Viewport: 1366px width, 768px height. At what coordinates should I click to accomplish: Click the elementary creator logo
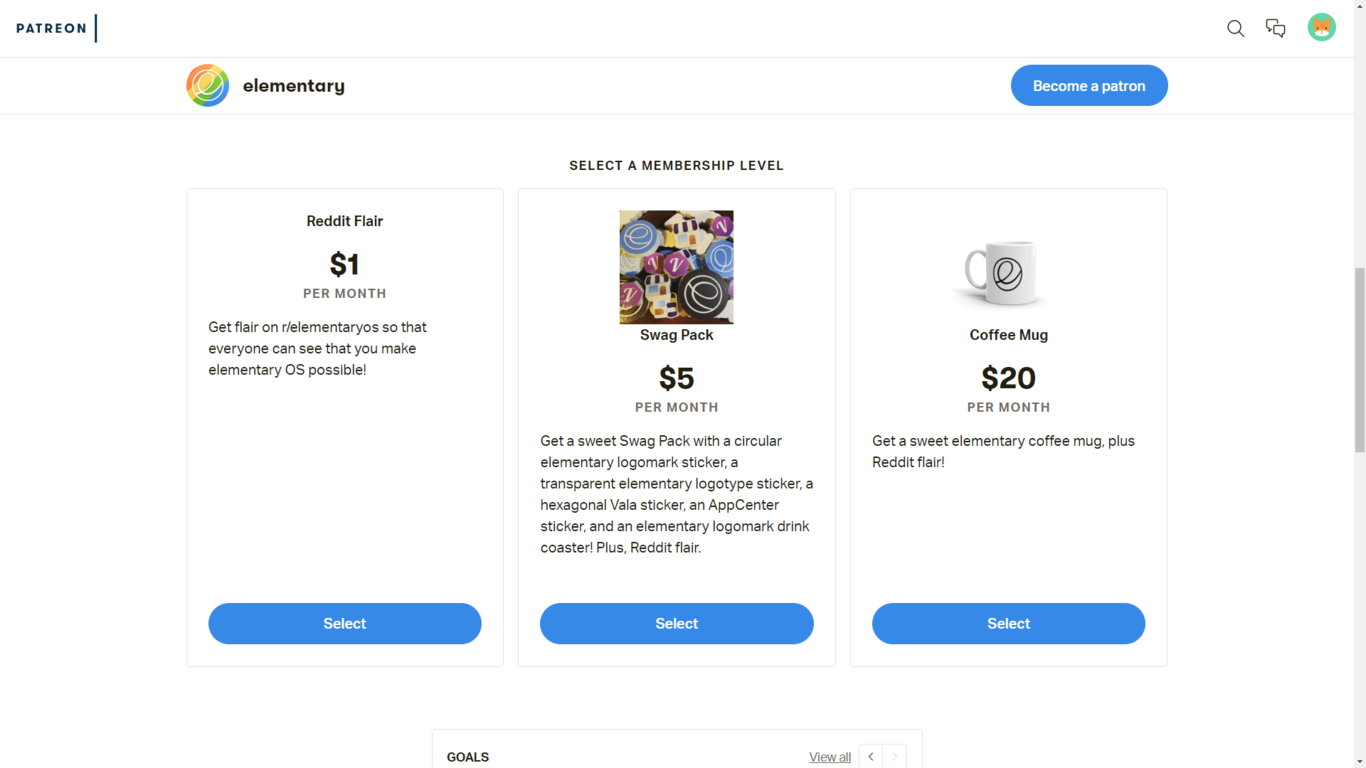tap(207, 85)
